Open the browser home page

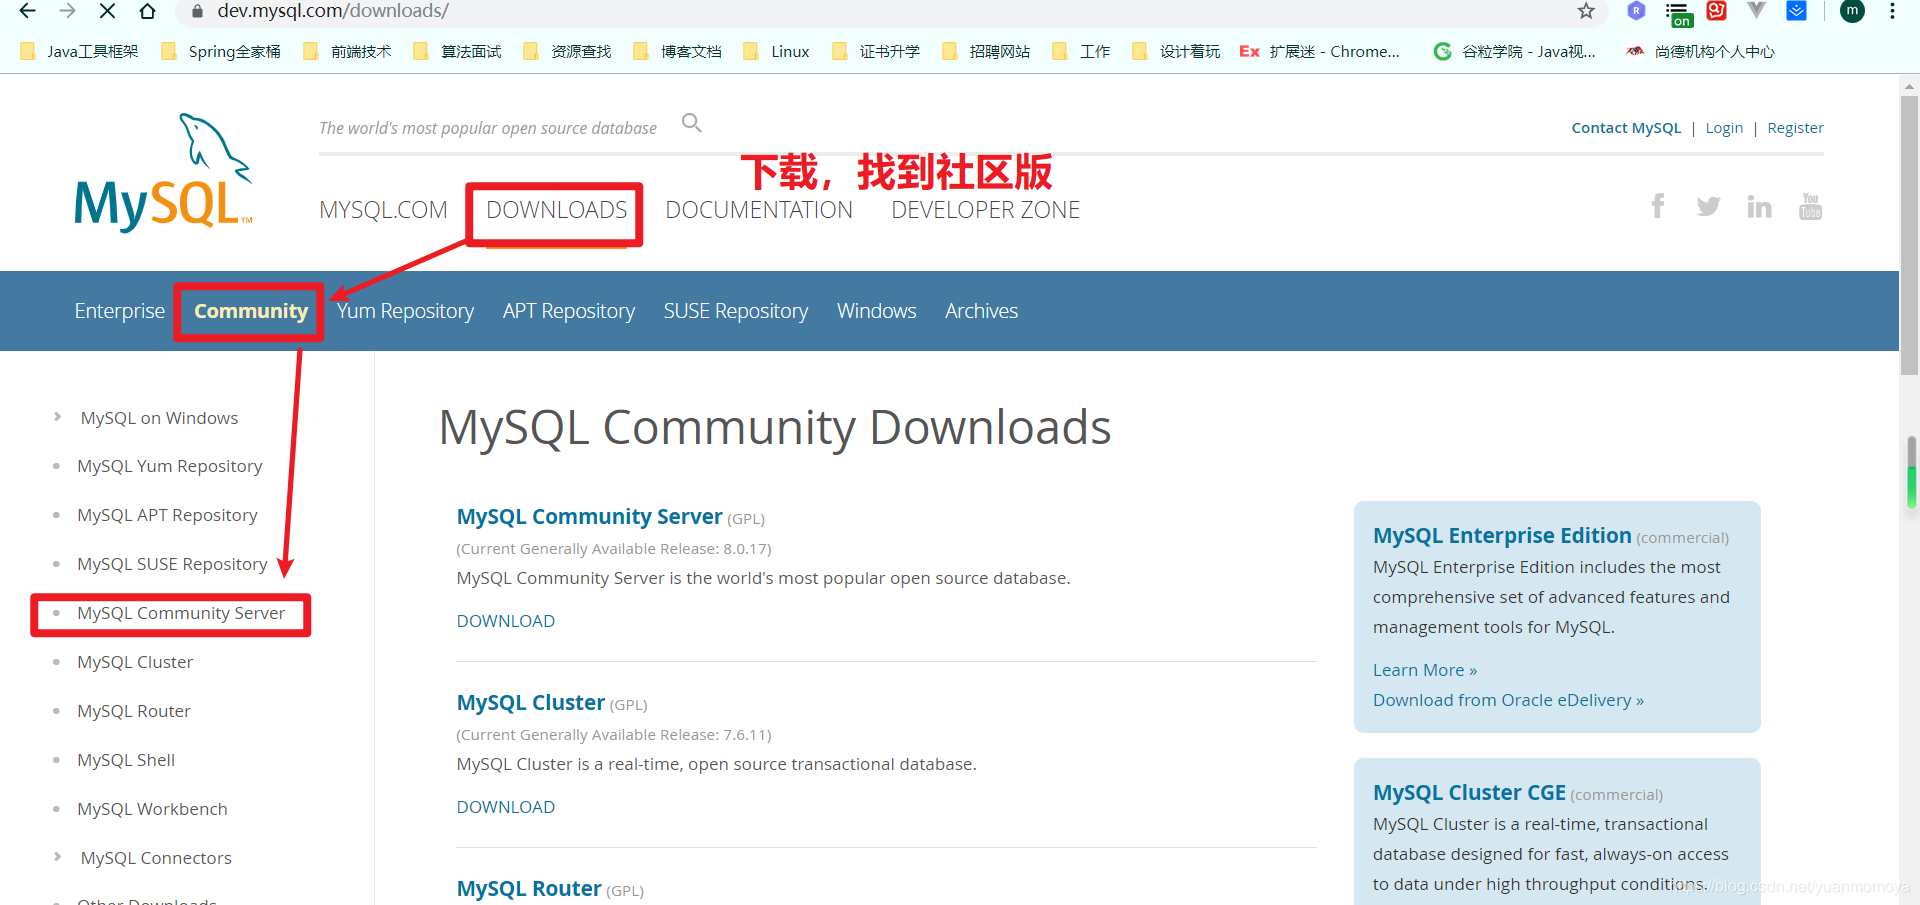[147, 11]
